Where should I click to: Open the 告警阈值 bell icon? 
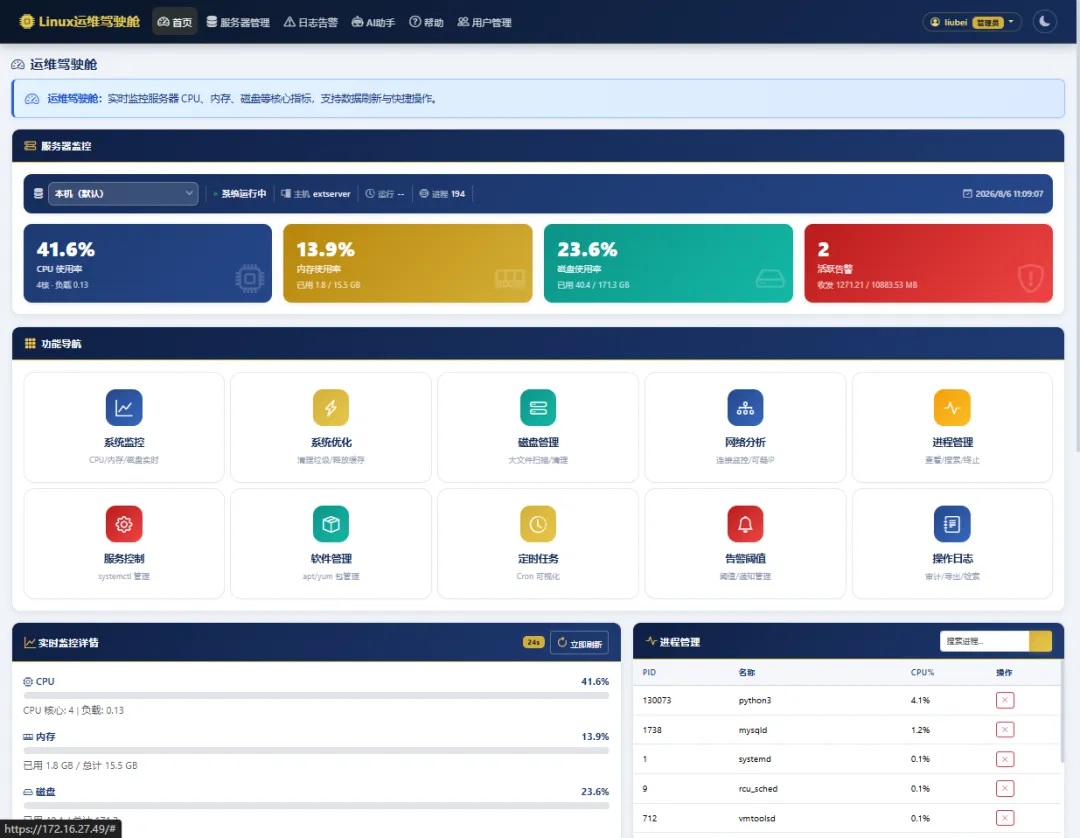click(x=745, y=523)
